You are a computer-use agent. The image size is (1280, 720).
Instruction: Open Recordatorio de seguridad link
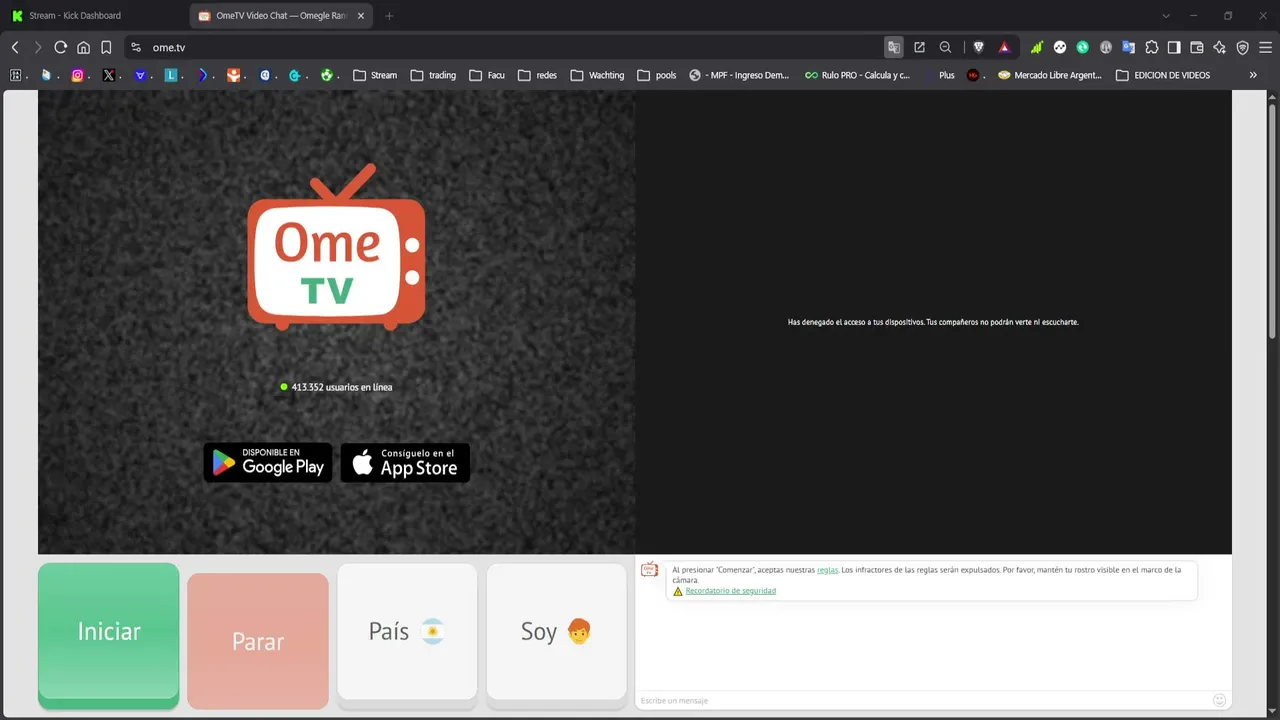coord(730,591)
